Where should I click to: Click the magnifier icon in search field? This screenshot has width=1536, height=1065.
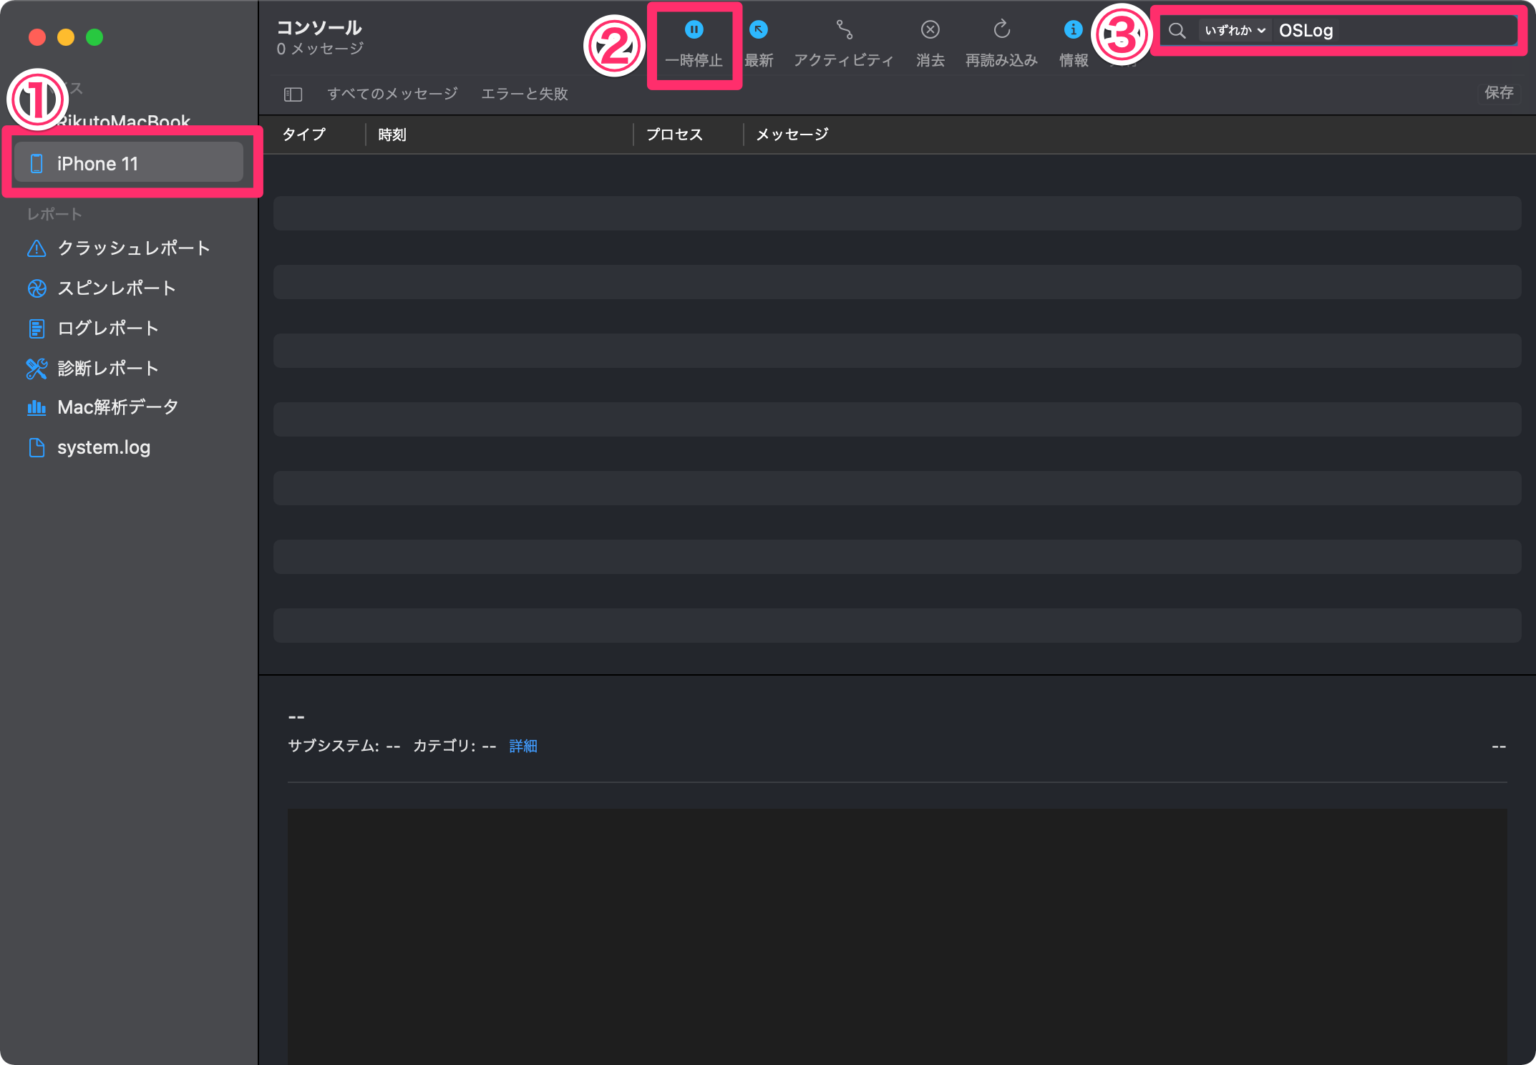[x=1176, y=30]
